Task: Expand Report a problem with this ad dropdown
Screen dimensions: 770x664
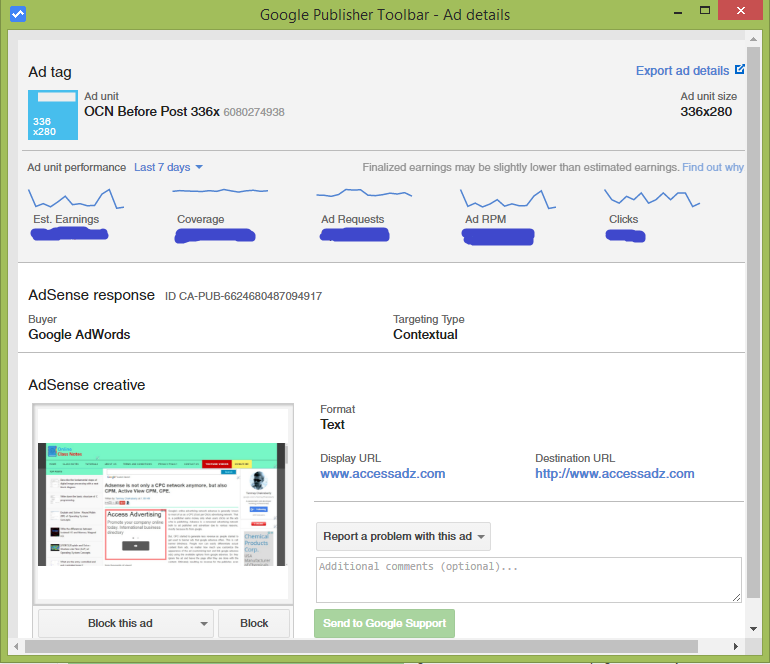Action: coord(403,536)
